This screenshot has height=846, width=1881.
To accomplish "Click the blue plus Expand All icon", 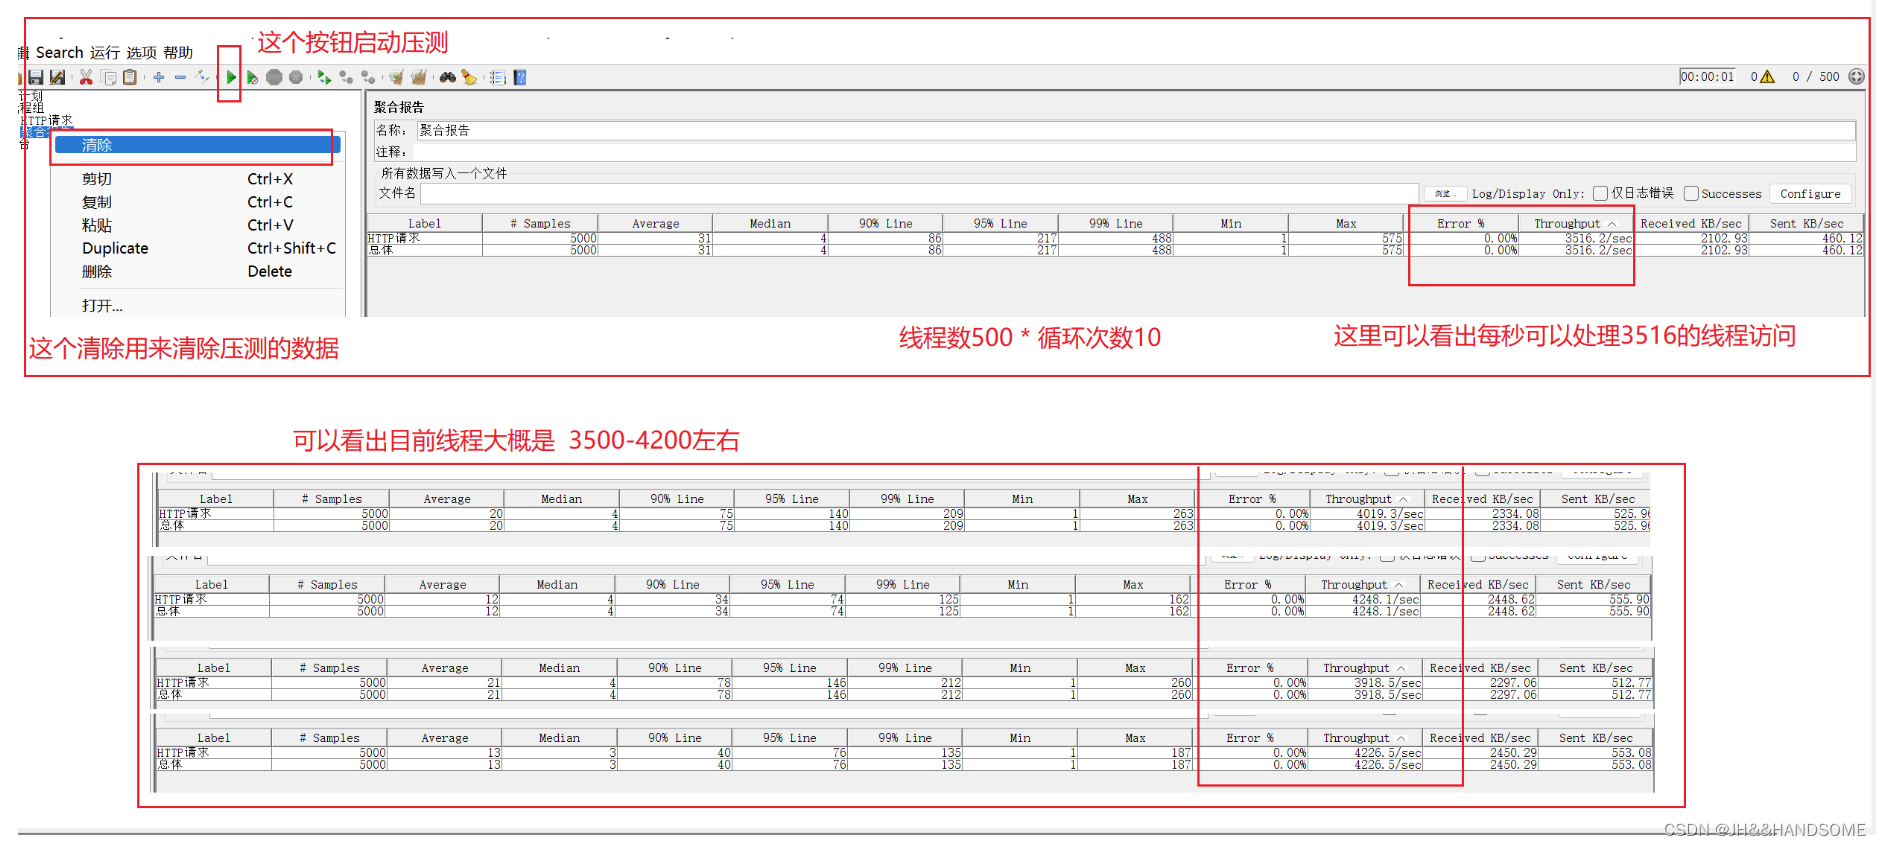I will [x=158, y=77].
